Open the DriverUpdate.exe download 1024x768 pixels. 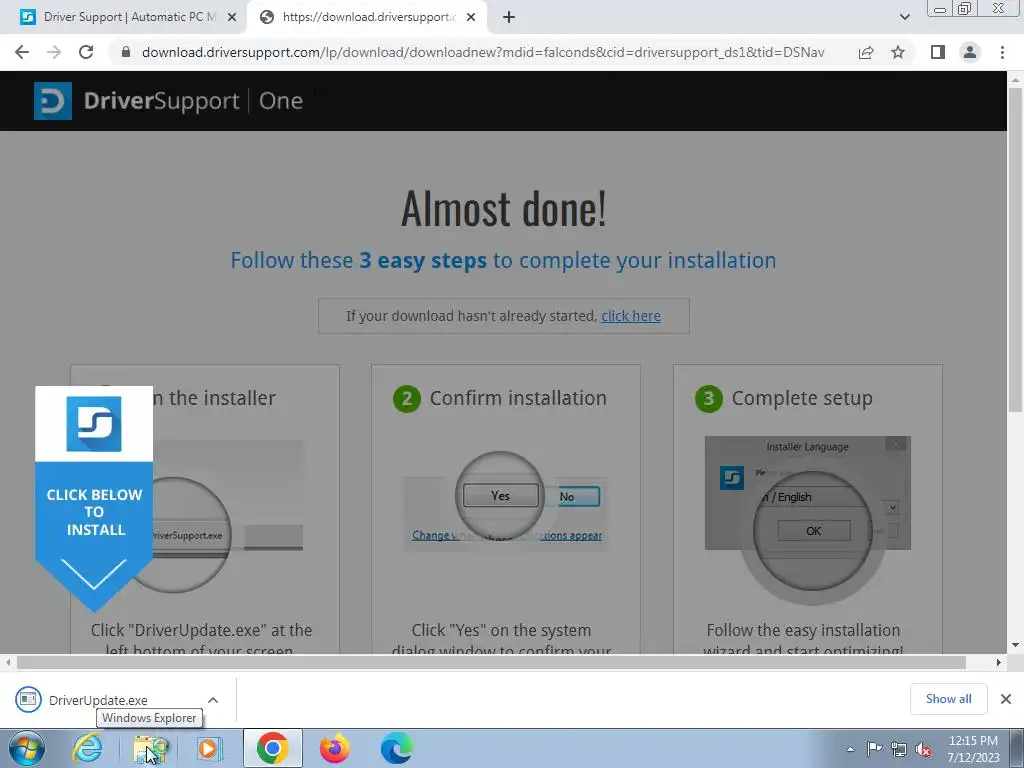pyautogui.click(x=98, y=700)
